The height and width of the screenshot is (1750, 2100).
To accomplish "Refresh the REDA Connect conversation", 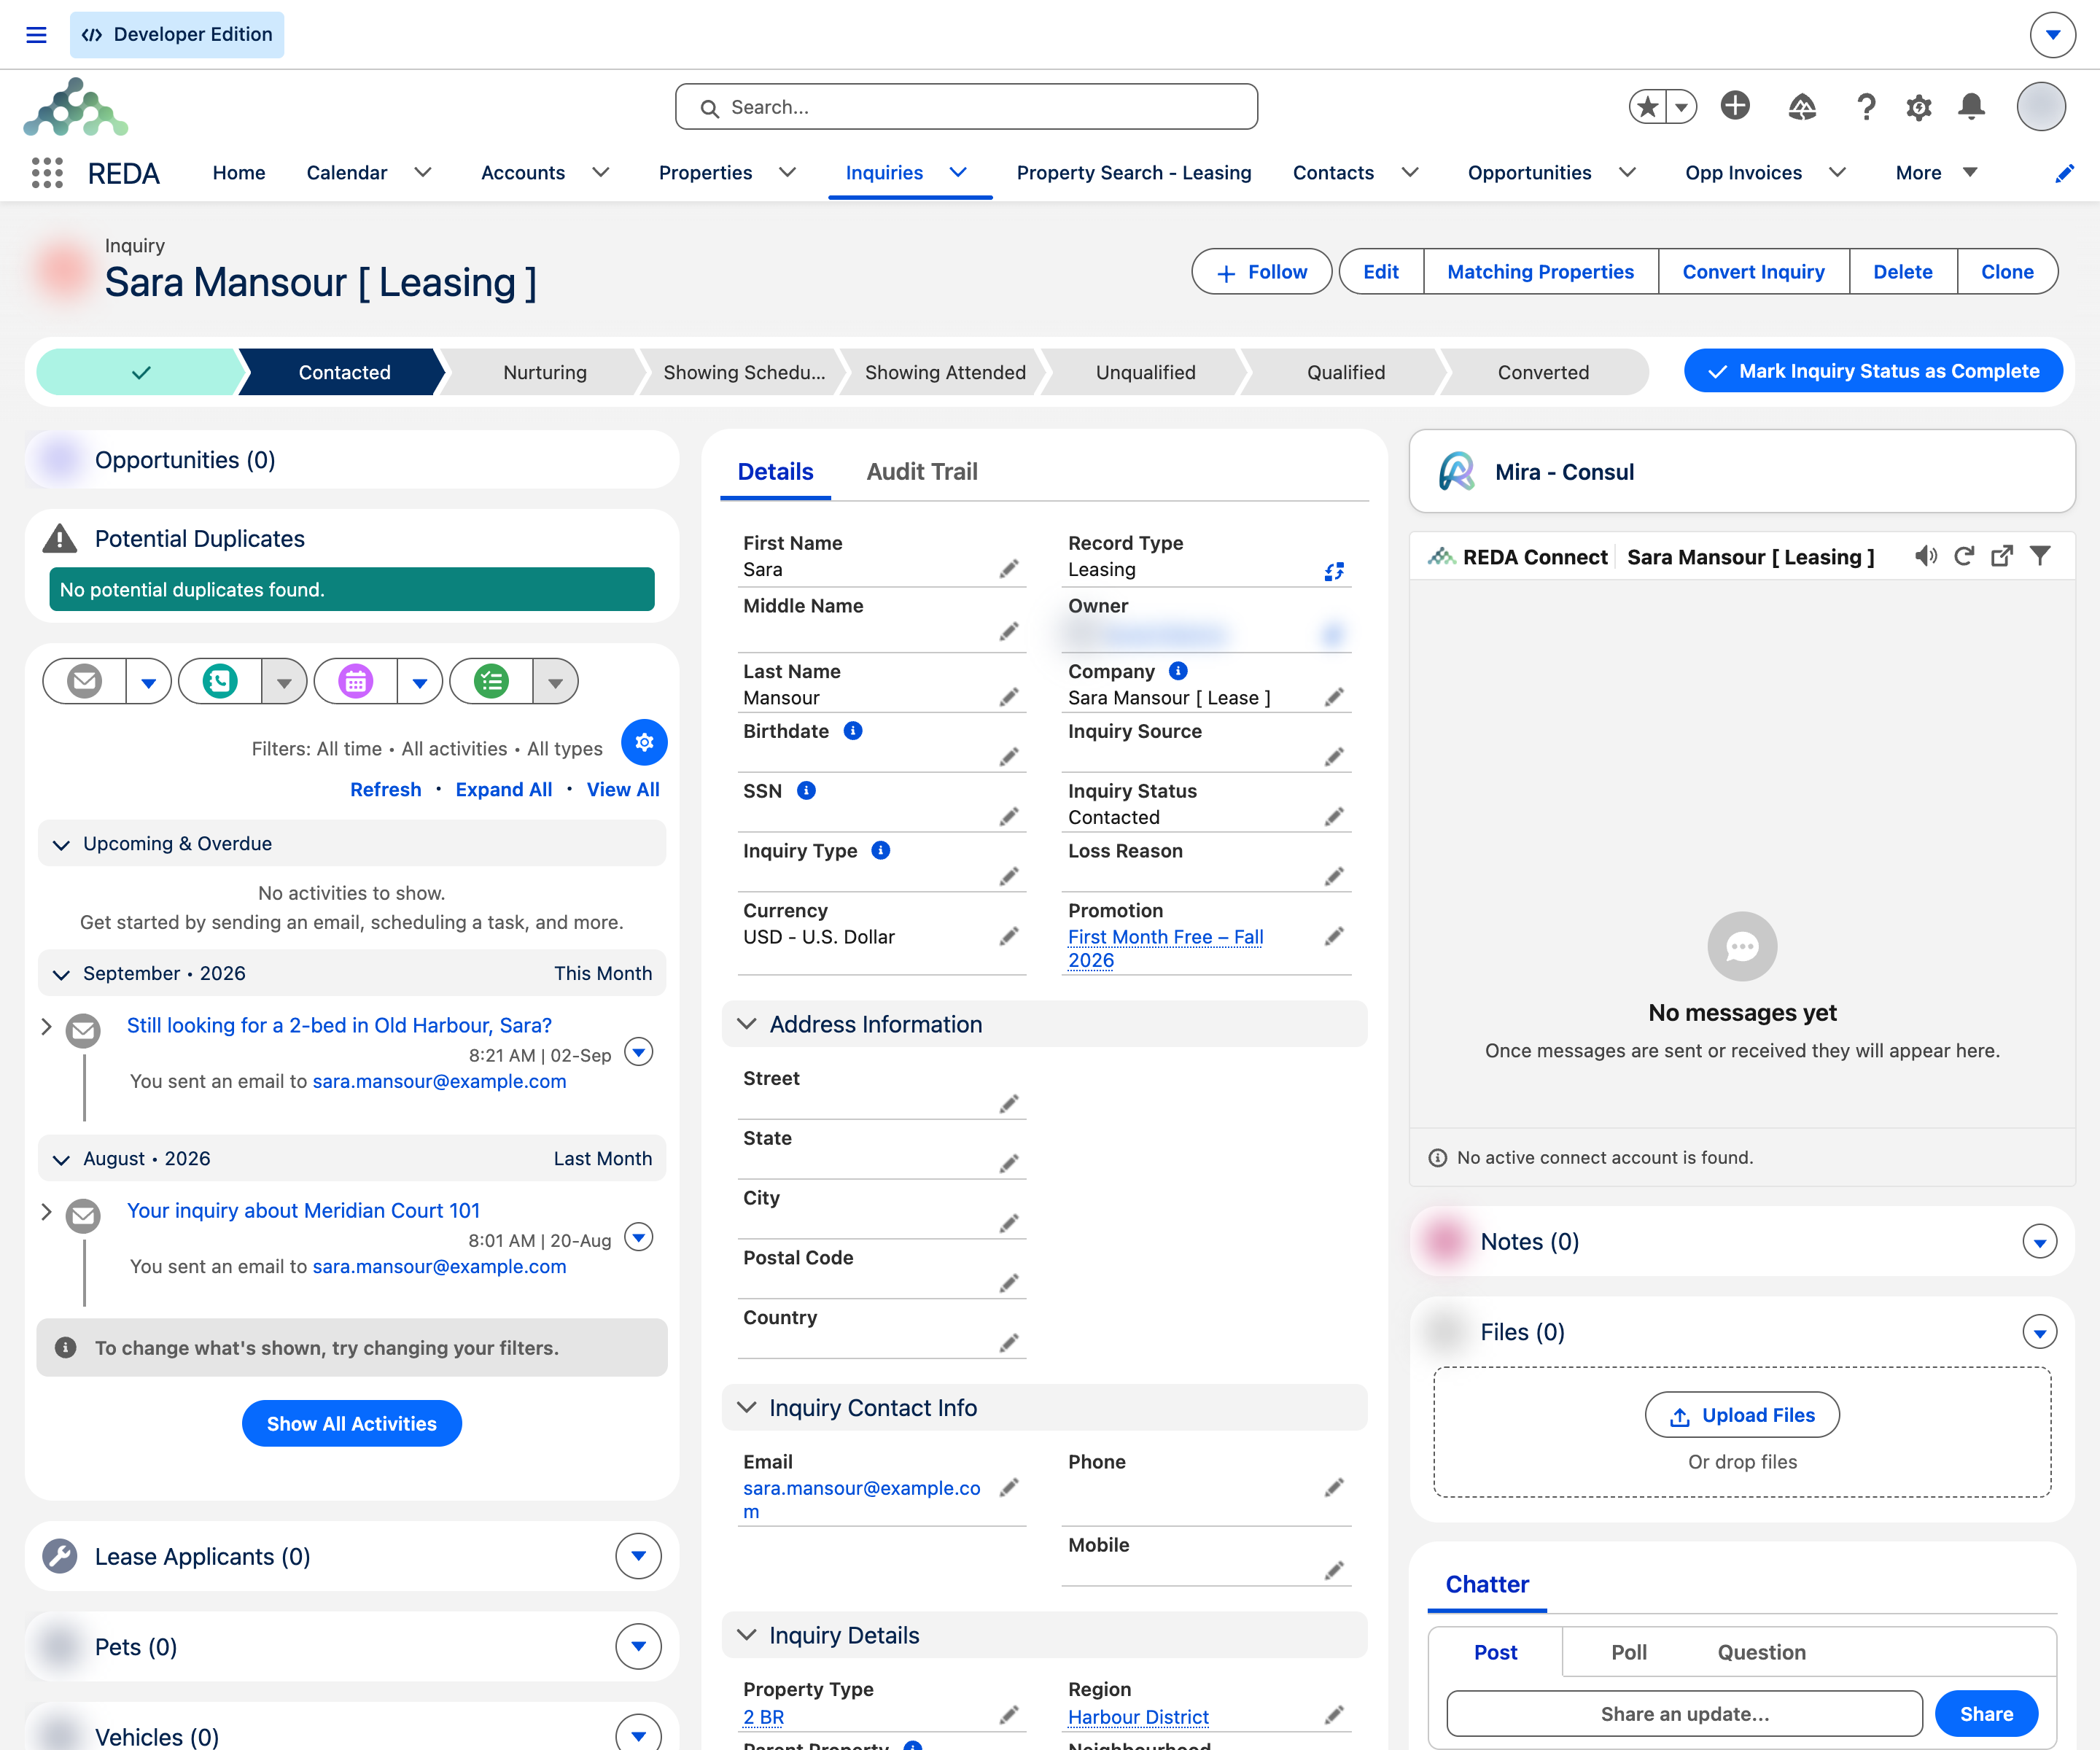I will (x=1964, y=556).
